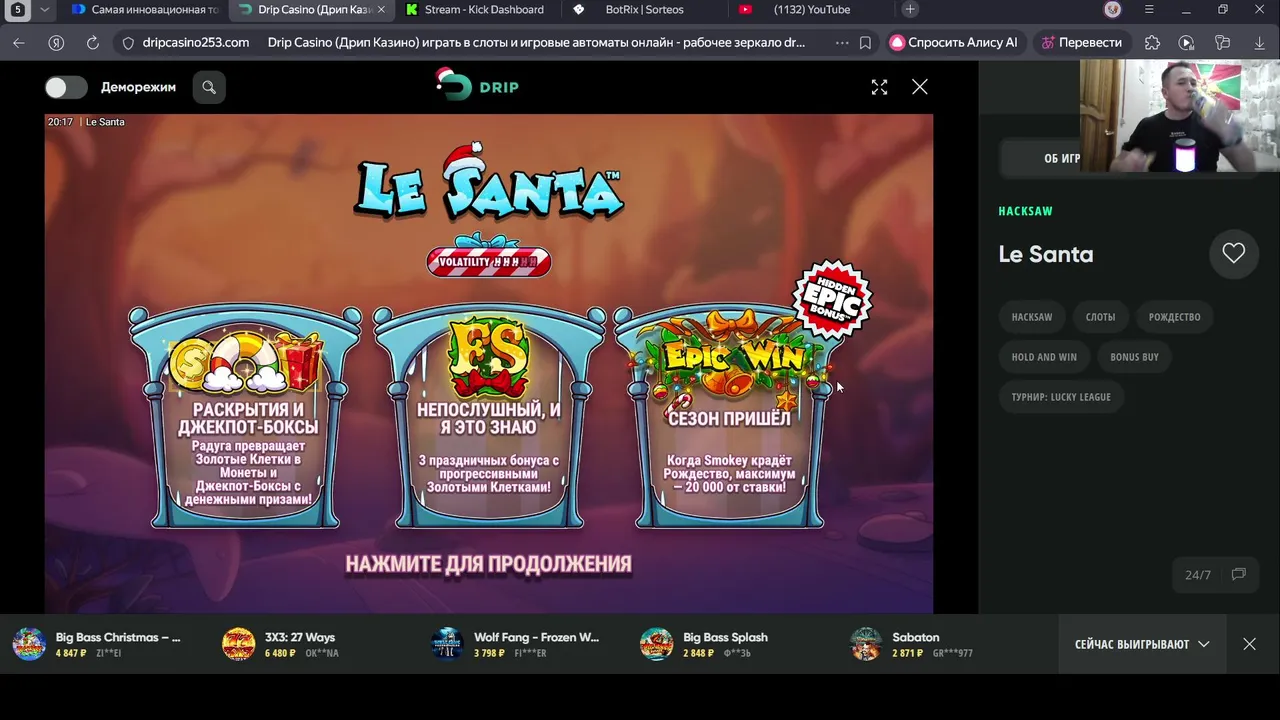The height and width of the screenshot is (720, 1280).
Task: Click Big Bass Splash game thumbnail
Action: (656, 644)
